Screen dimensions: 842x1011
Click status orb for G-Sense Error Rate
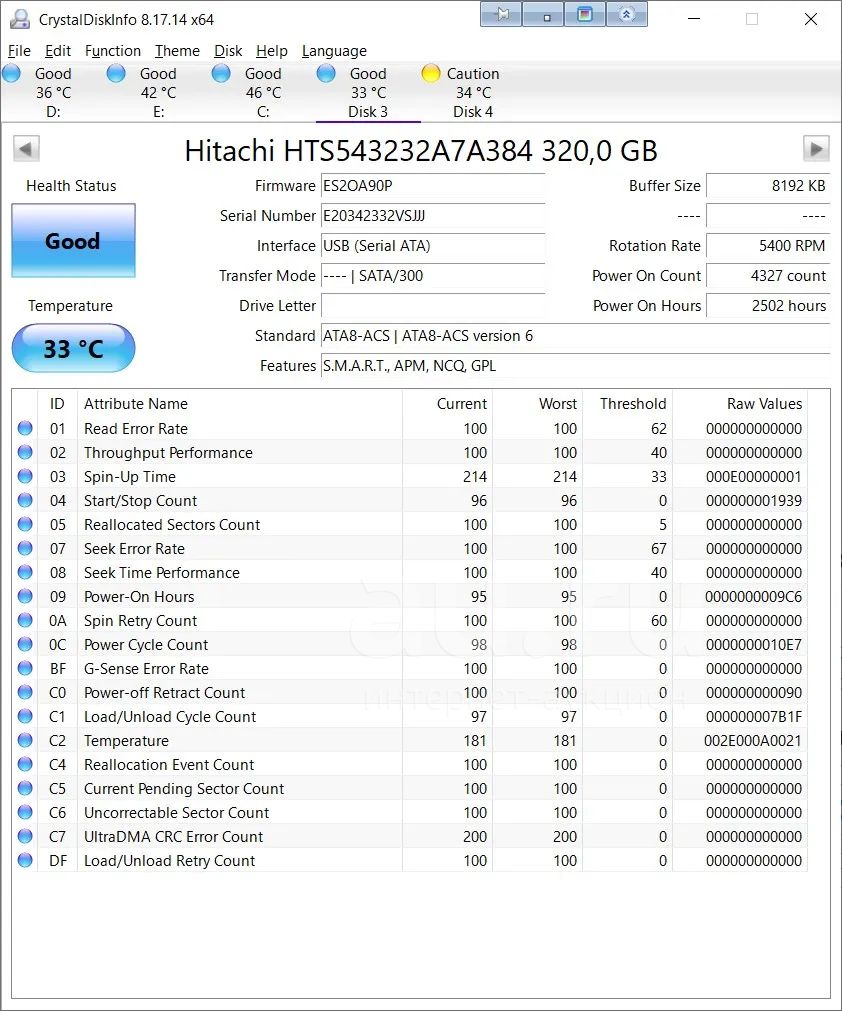coord(25,668)
